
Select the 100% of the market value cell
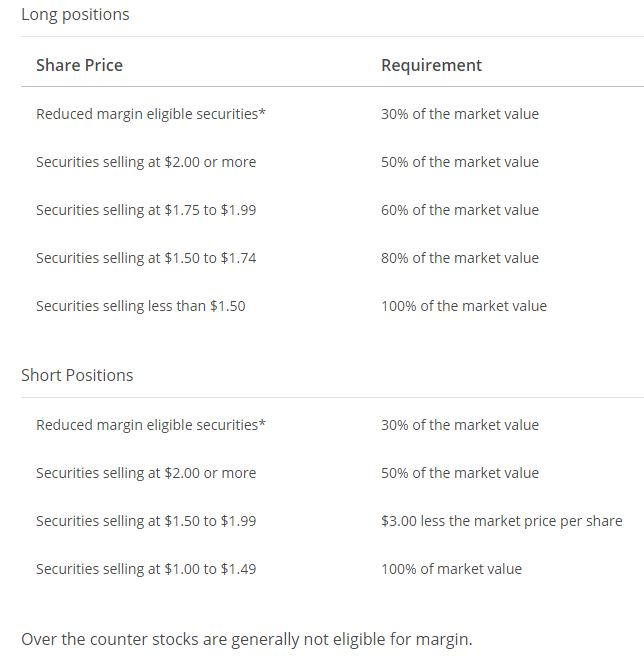tap(463, 306)
